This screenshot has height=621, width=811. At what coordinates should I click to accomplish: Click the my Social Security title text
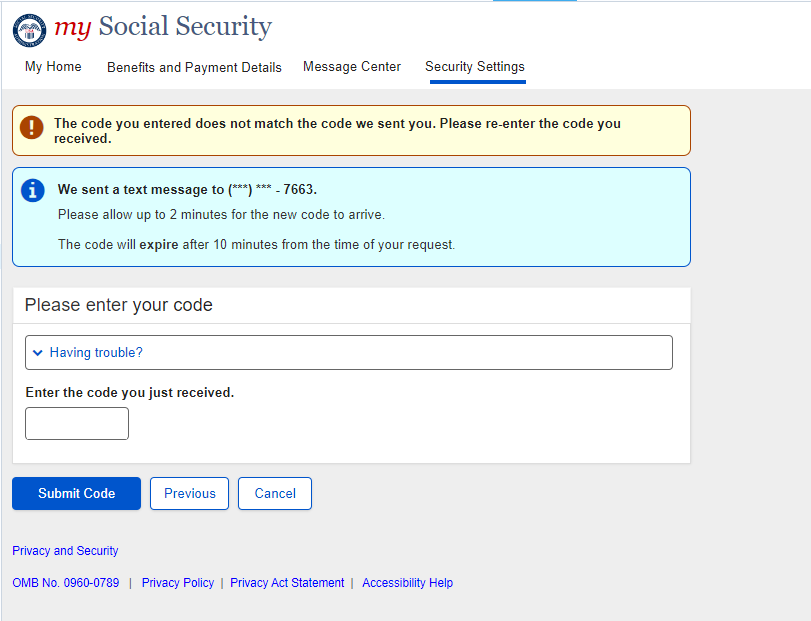click(163, 27)
